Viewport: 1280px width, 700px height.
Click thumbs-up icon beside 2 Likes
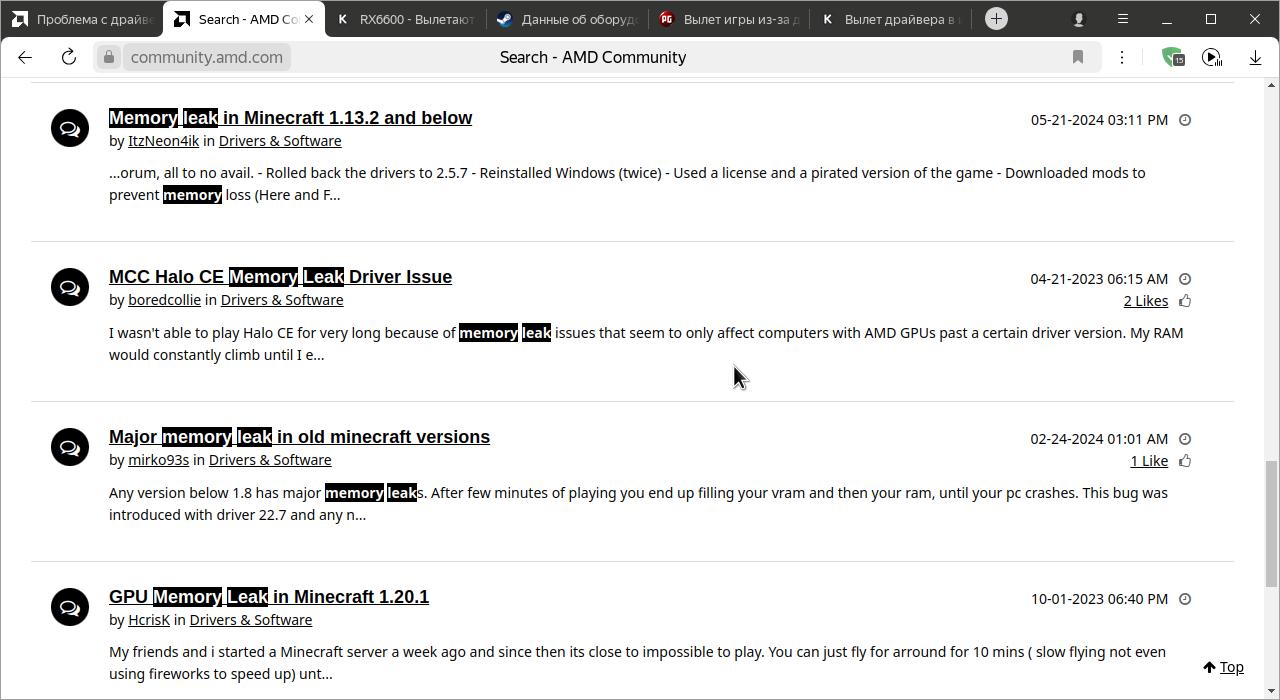click(x=1185, y=301)
